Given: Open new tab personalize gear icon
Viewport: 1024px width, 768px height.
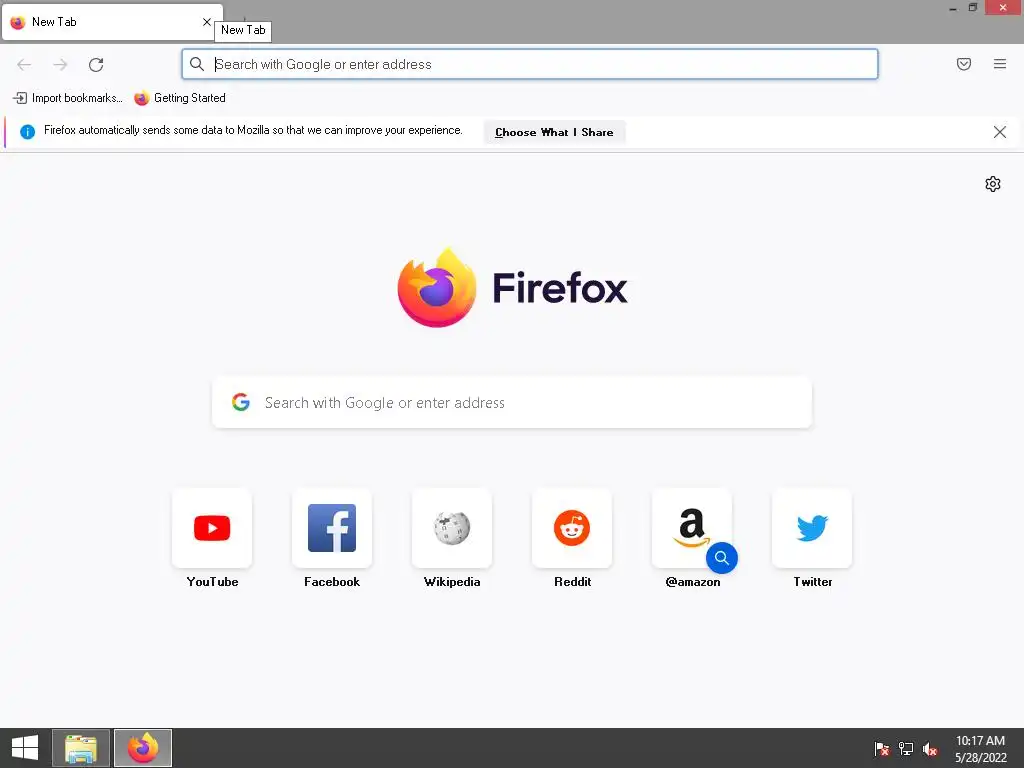Looking at the screenshot, I should click(993, 184).
